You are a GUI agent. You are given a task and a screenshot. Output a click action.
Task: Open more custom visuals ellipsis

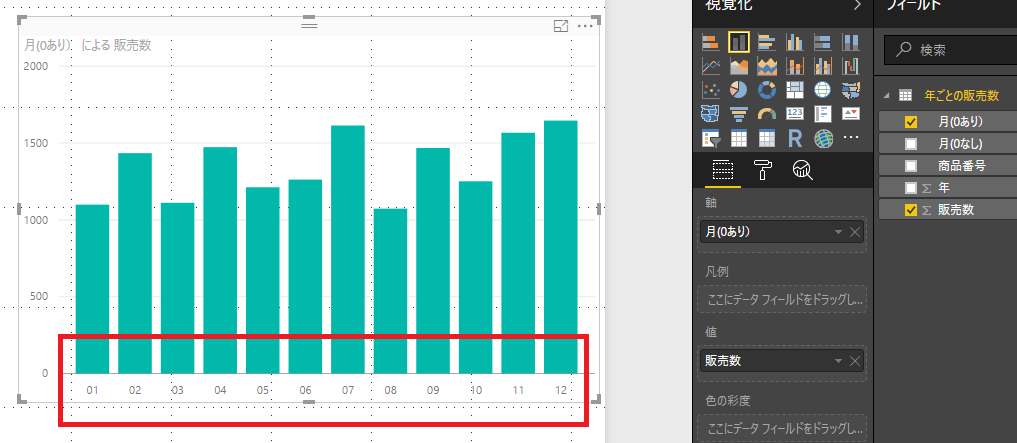pos(850,138)
